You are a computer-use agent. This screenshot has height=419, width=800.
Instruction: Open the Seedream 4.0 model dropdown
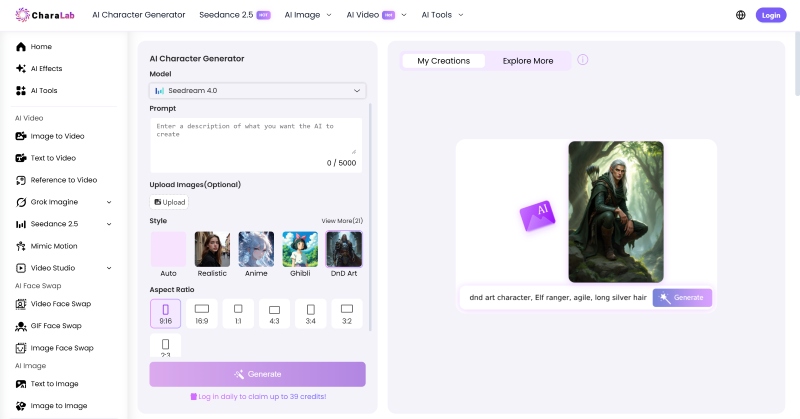(x=258, y=90)
